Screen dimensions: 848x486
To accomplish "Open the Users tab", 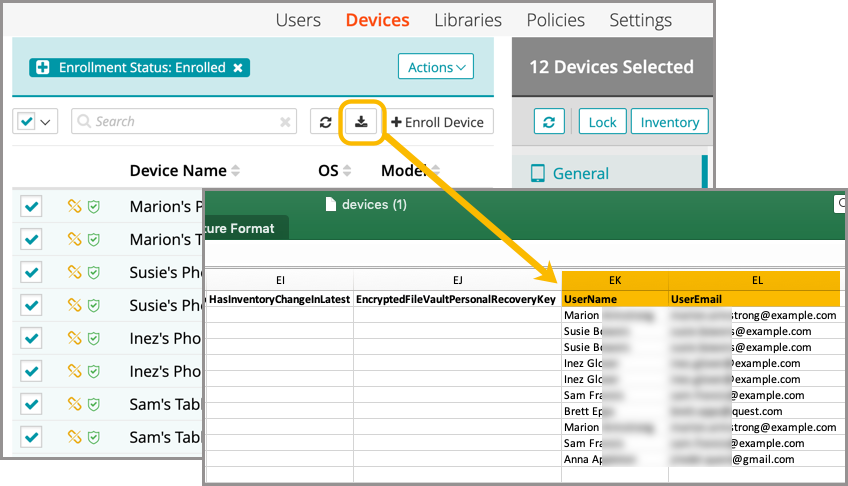I will (x=298, y=20).
